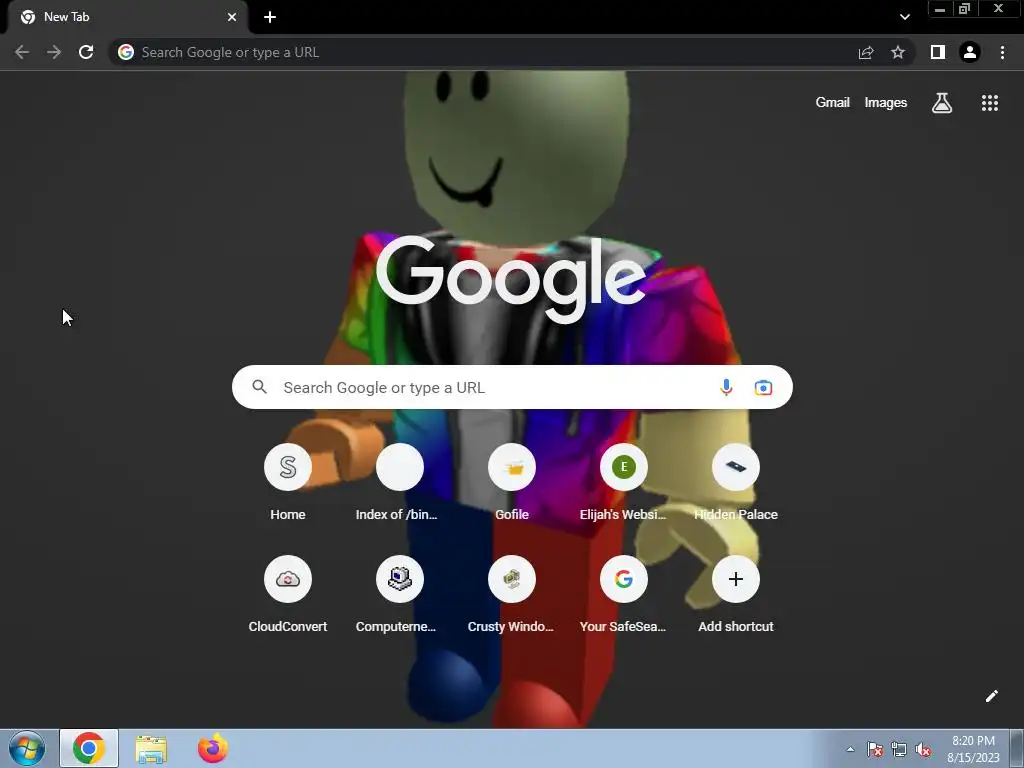Click the Chrome taskbar icon
1024x768 pixels.
[89, 748]
